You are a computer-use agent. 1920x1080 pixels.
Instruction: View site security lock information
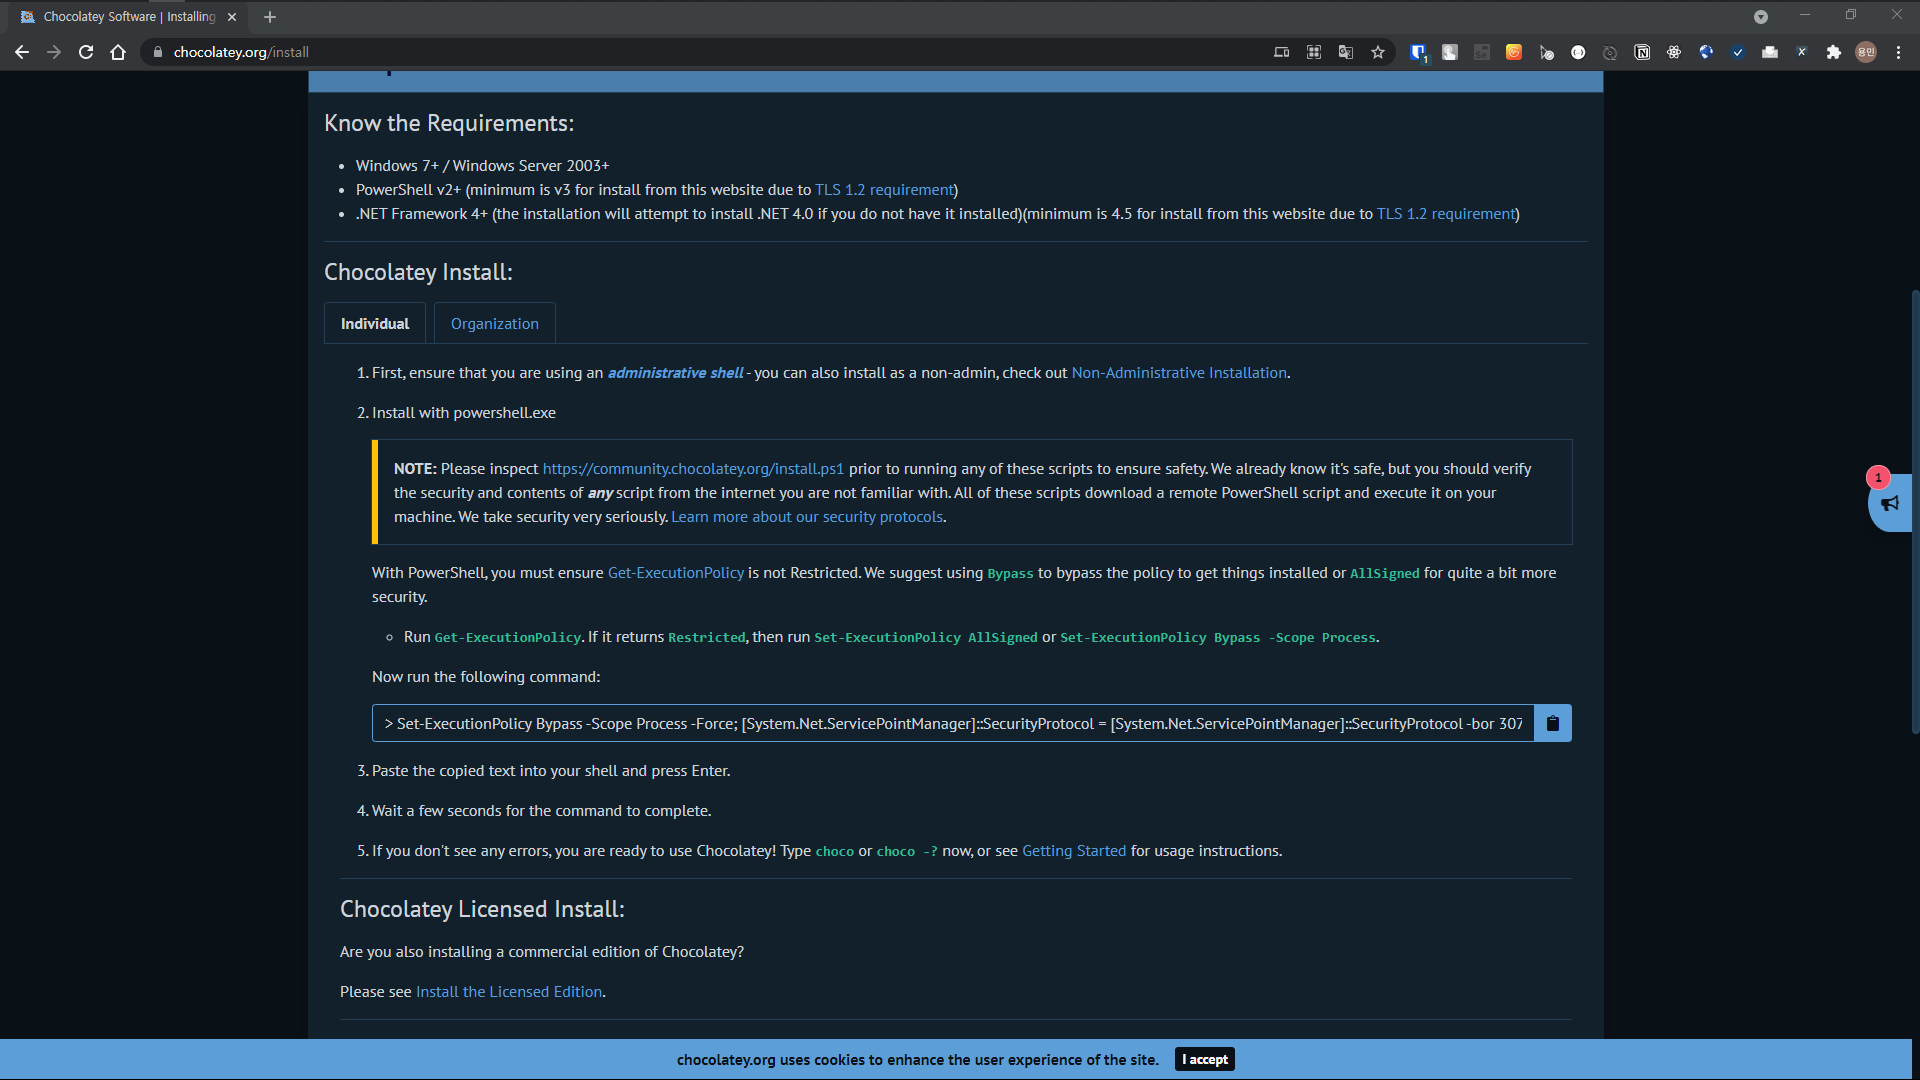click(x=158, y=52)
